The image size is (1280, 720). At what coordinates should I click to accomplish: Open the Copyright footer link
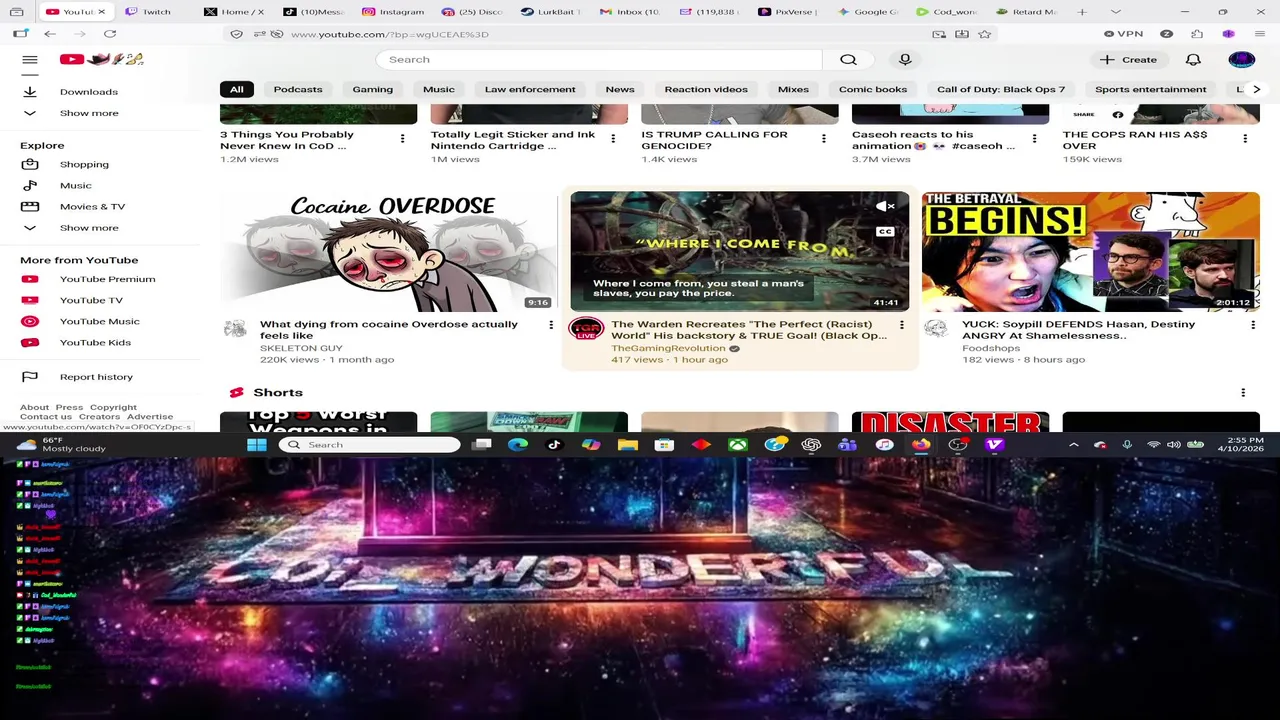pyautogui.click(x=113, y=407)
